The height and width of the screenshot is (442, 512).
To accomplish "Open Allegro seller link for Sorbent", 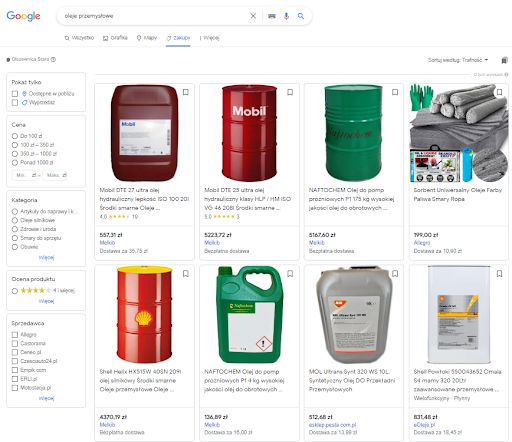I will (422, 243).
